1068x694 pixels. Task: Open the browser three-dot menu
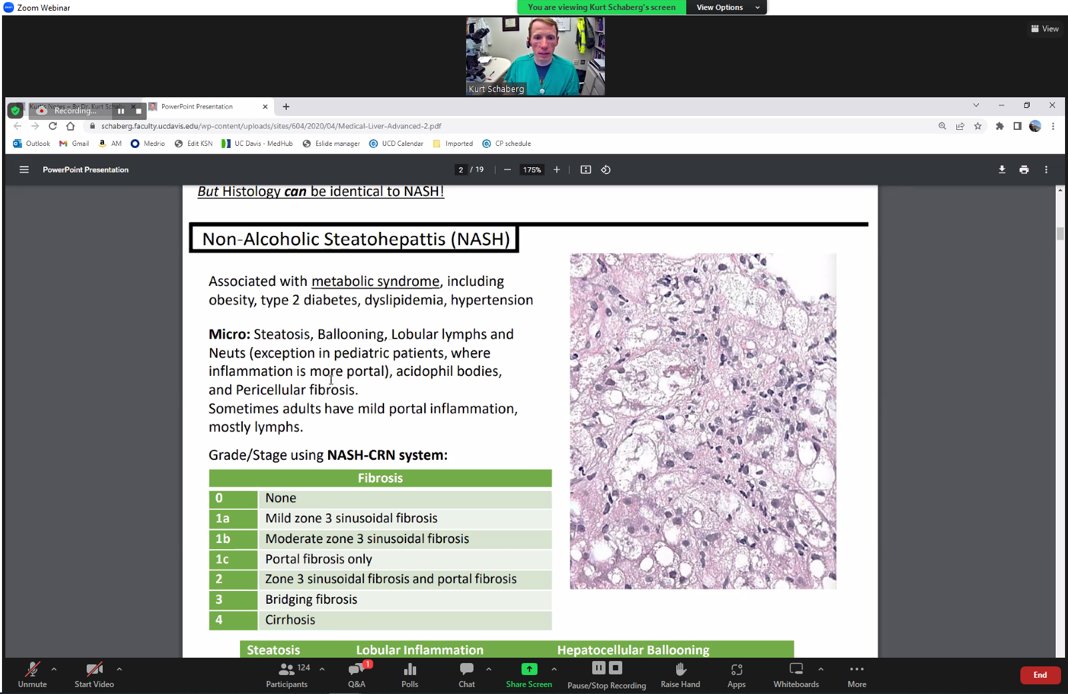click(1053, 126)
